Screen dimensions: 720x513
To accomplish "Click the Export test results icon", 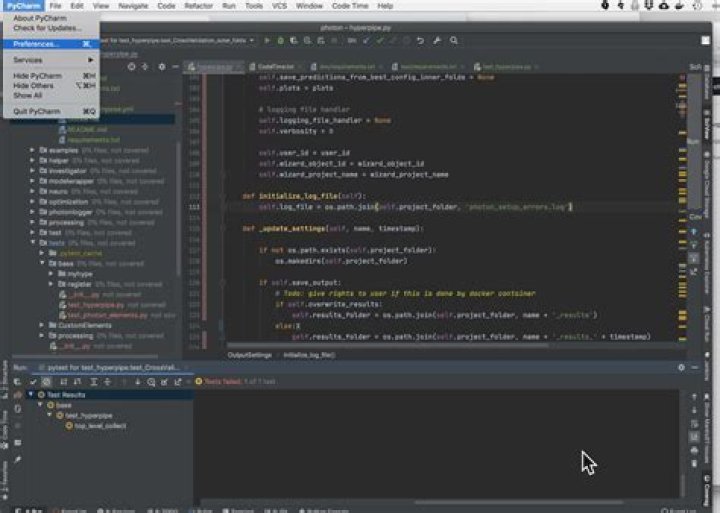I will pyautogui.click(x=178, y=382).
